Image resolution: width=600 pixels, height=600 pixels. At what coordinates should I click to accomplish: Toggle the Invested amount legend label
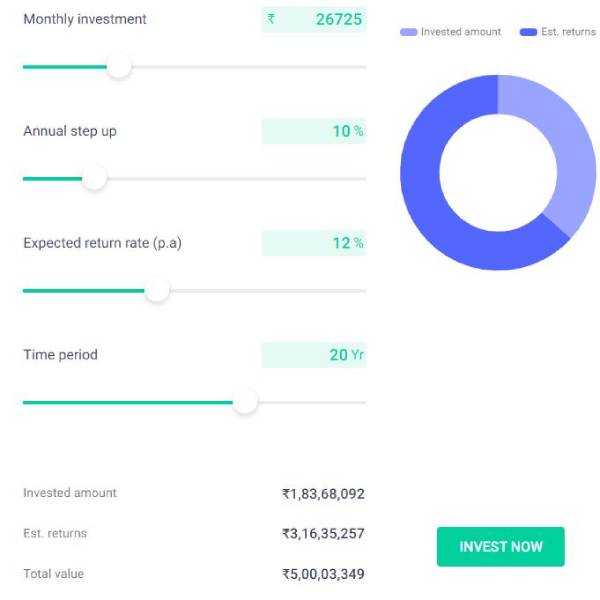click(x=460, y=32)
